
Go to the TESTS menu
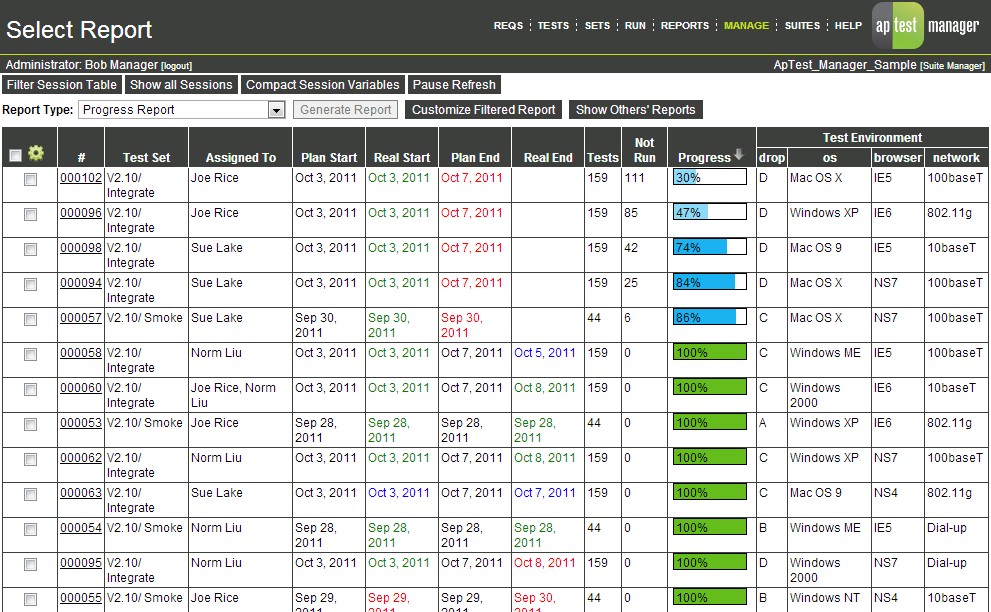[x=553, y=26]
